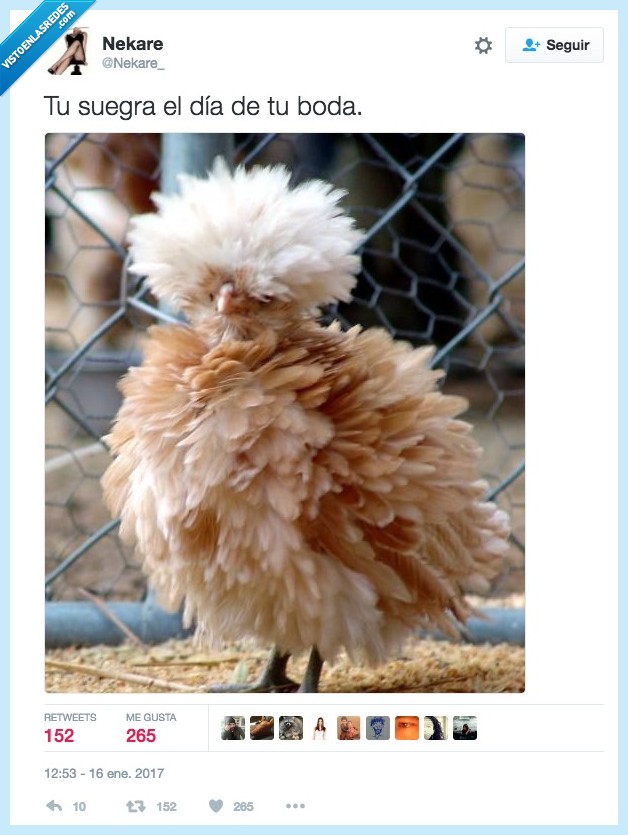Open the first liker's avatar
The height and width of the screenshot is (835, 628).
[233, 728]
